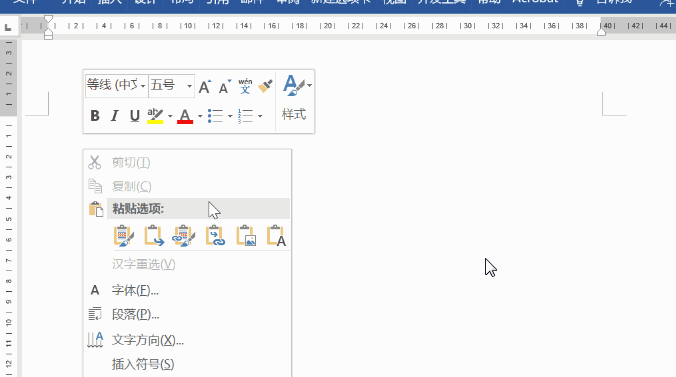Open the phonetic guide (wén) tool
This screenshot has width=676, height=377.
pyautogui.click(x=245, y=86)
